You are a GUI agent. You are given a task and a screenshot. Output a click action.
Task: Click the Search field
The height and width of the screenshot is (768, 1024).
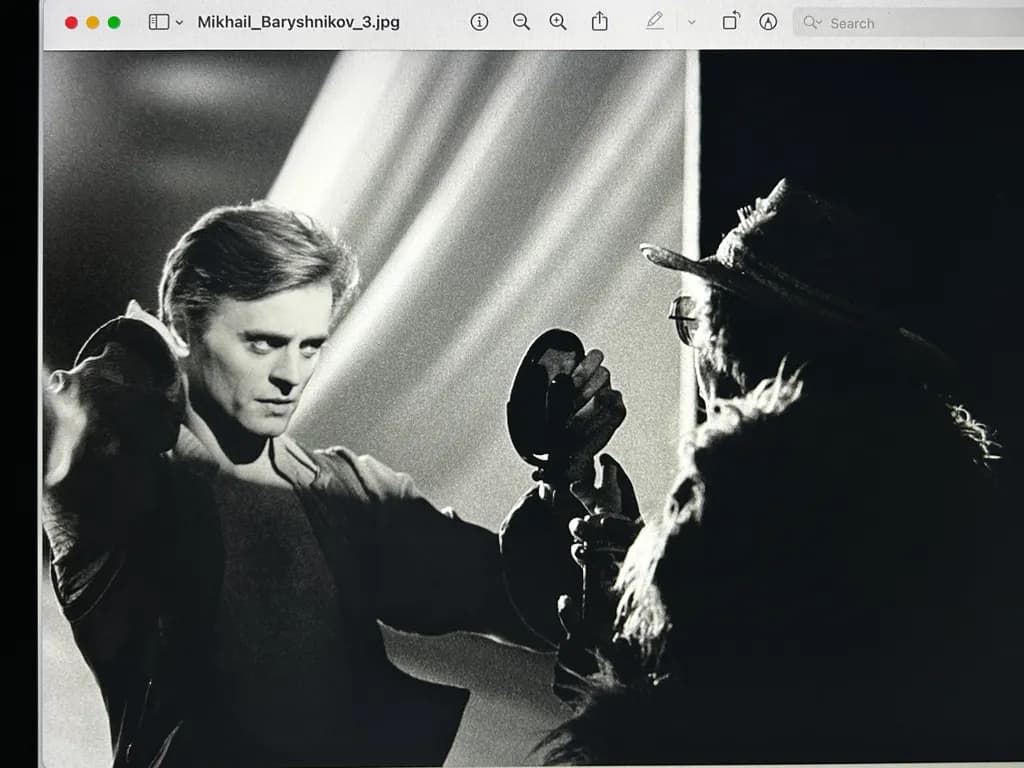[x=909, y=23]
